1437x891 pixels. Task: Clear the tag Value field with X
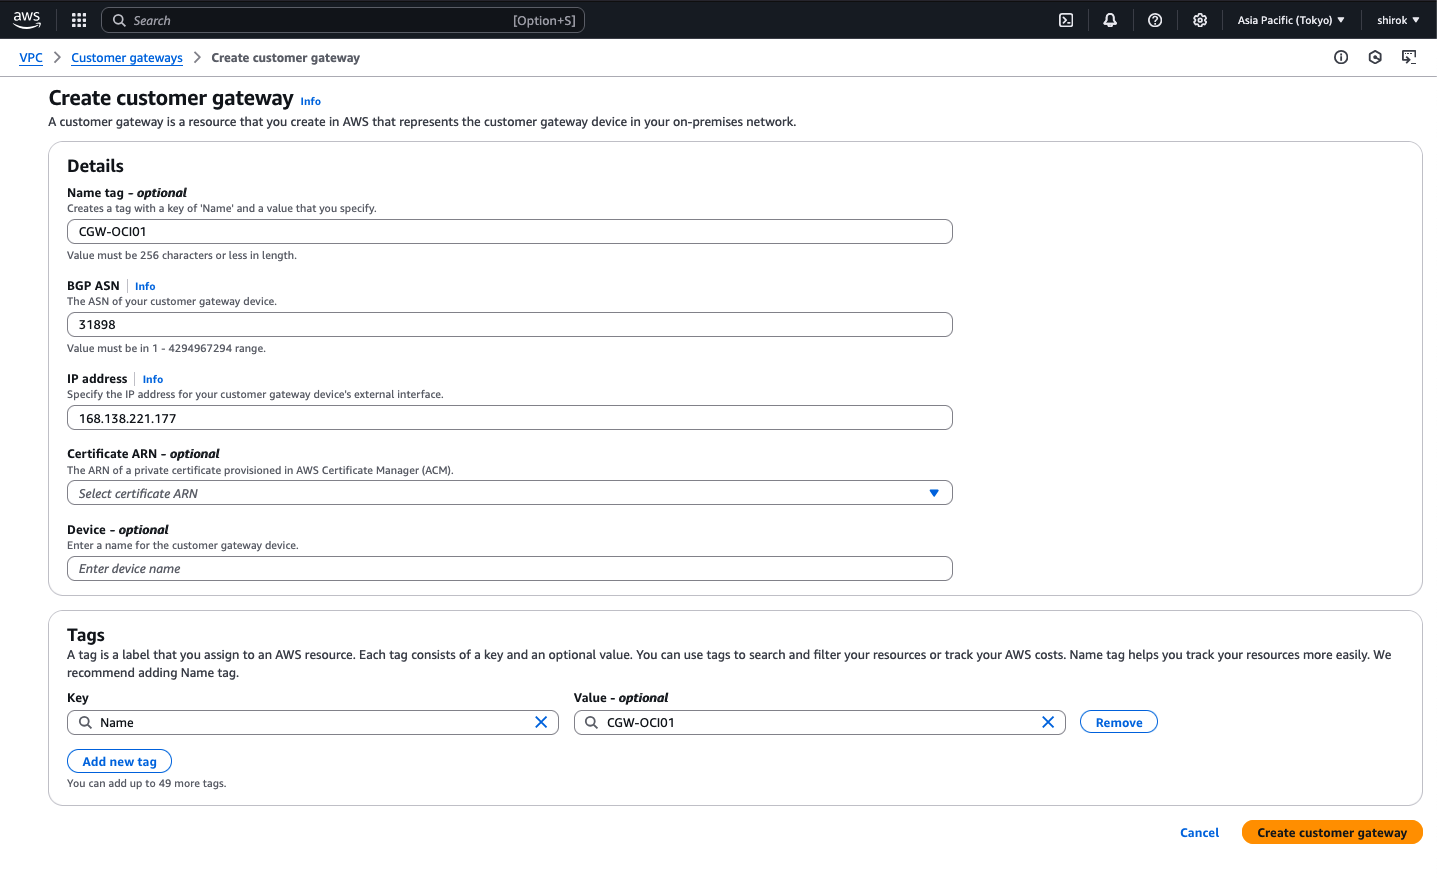pyautogui.click(x=1048, y=722)
